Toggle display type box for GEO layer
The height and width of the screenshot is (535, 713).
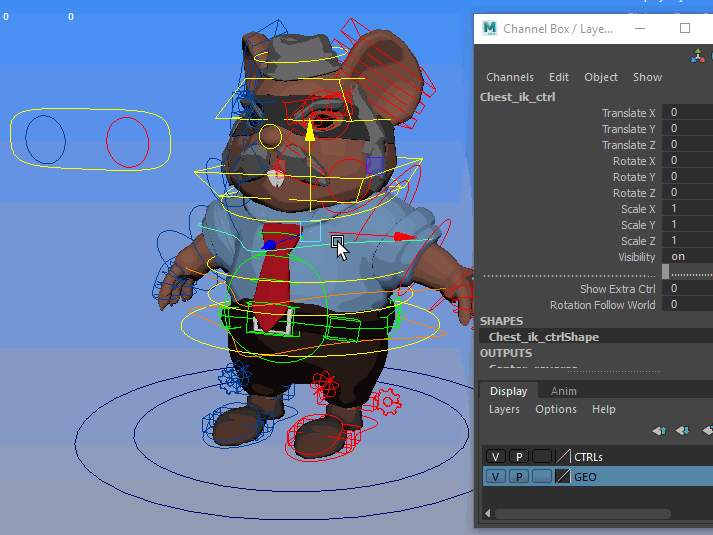pos(542,476)
